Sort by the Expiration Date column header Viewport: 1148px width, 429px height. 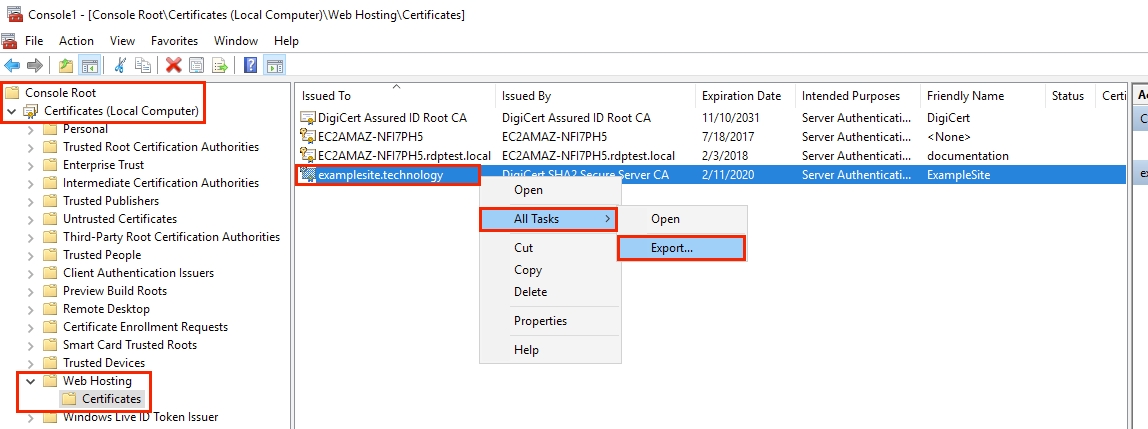[741, 96]
